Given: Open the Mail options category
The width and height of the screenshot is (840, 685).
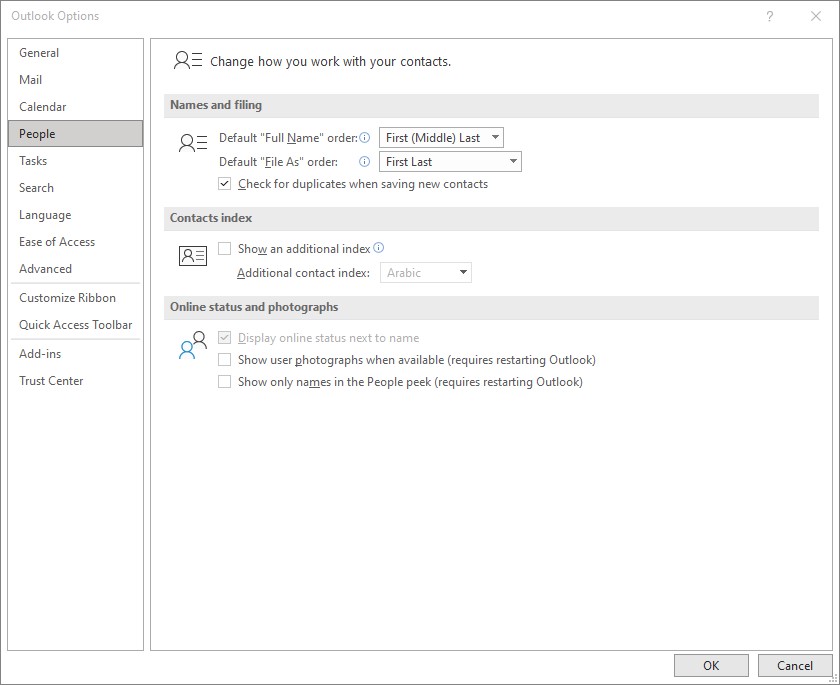Looking at the screenshot, I should click(76, 80).
